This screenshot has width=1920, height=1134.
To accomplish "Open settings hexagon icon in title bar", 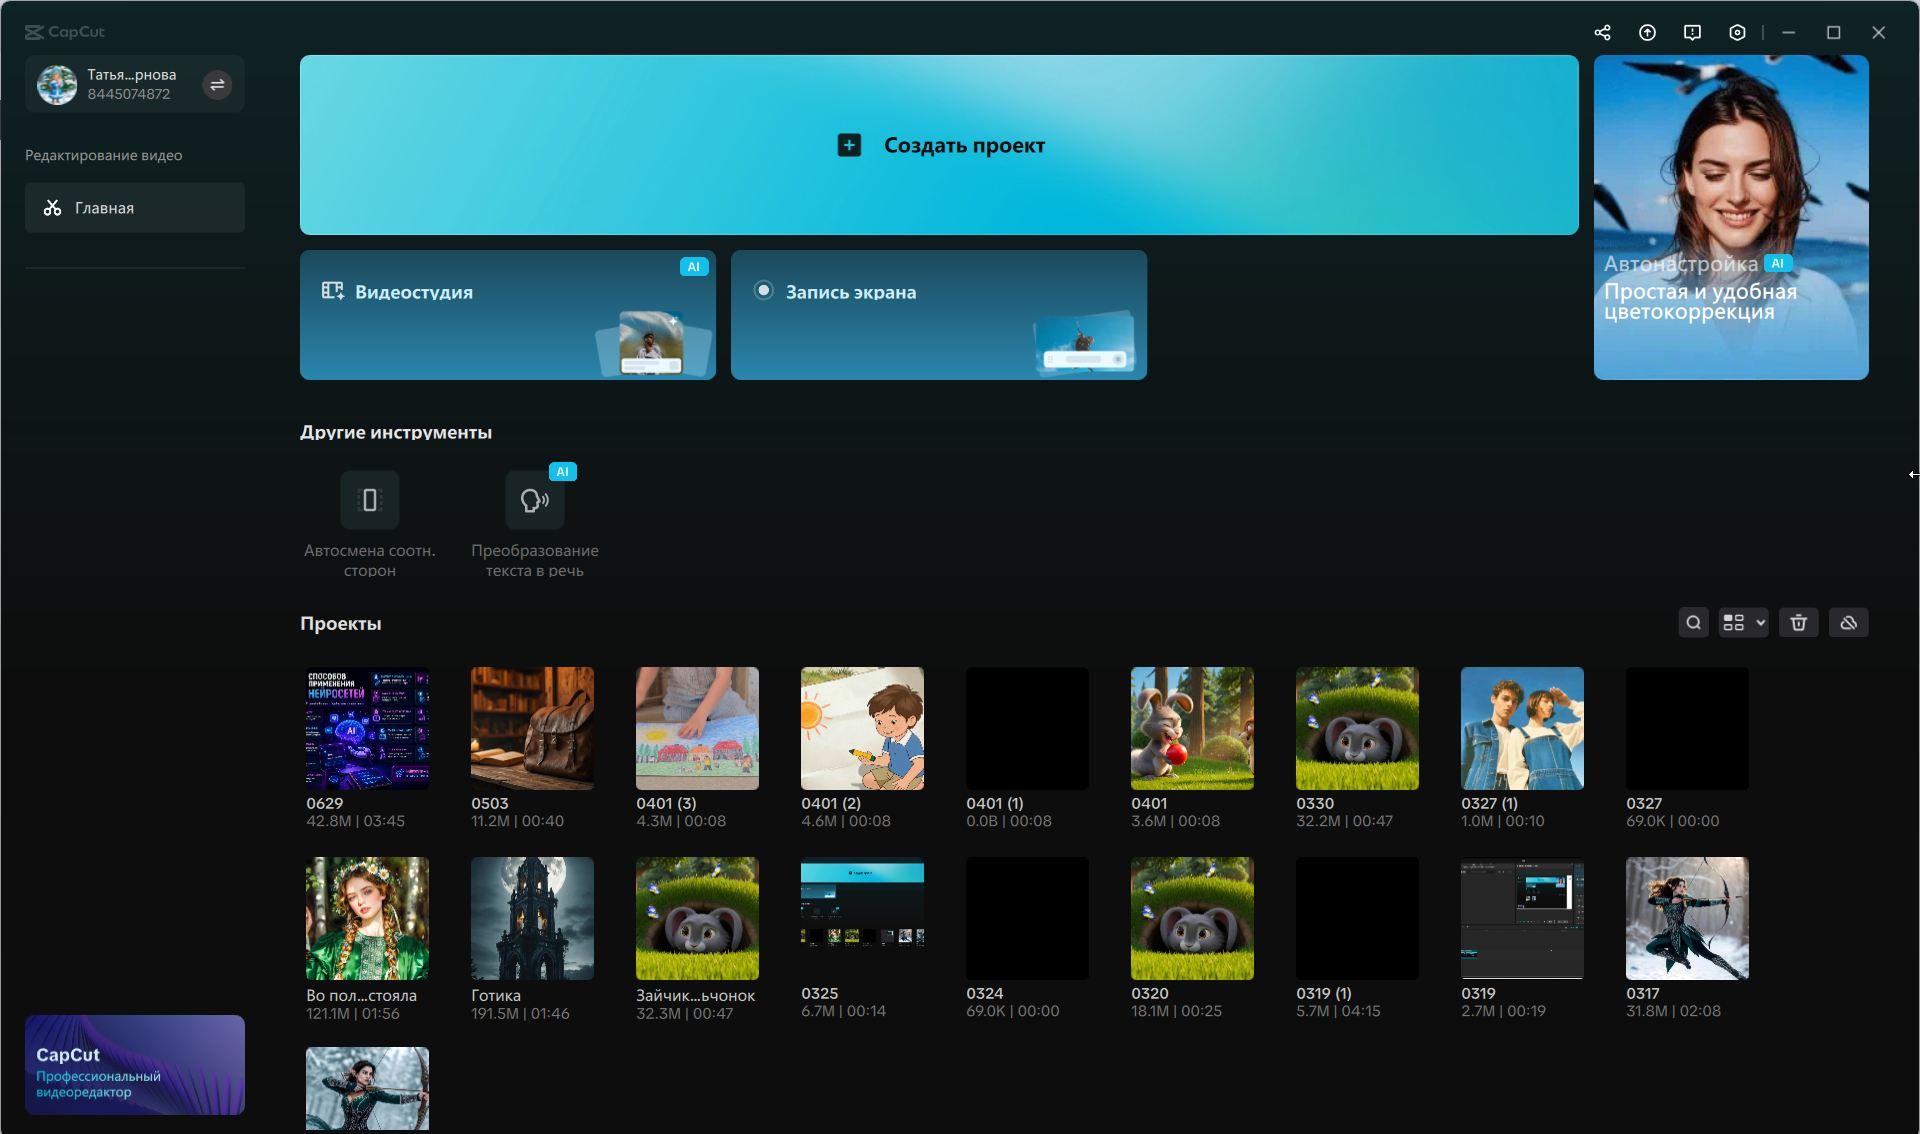I will pos(1737,32).
